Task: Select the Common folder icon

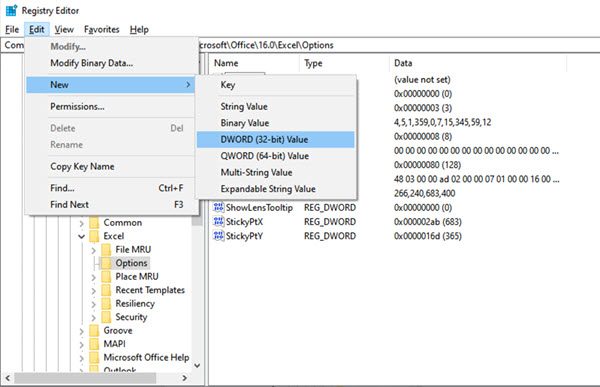Action: click(x=94, y=223)
